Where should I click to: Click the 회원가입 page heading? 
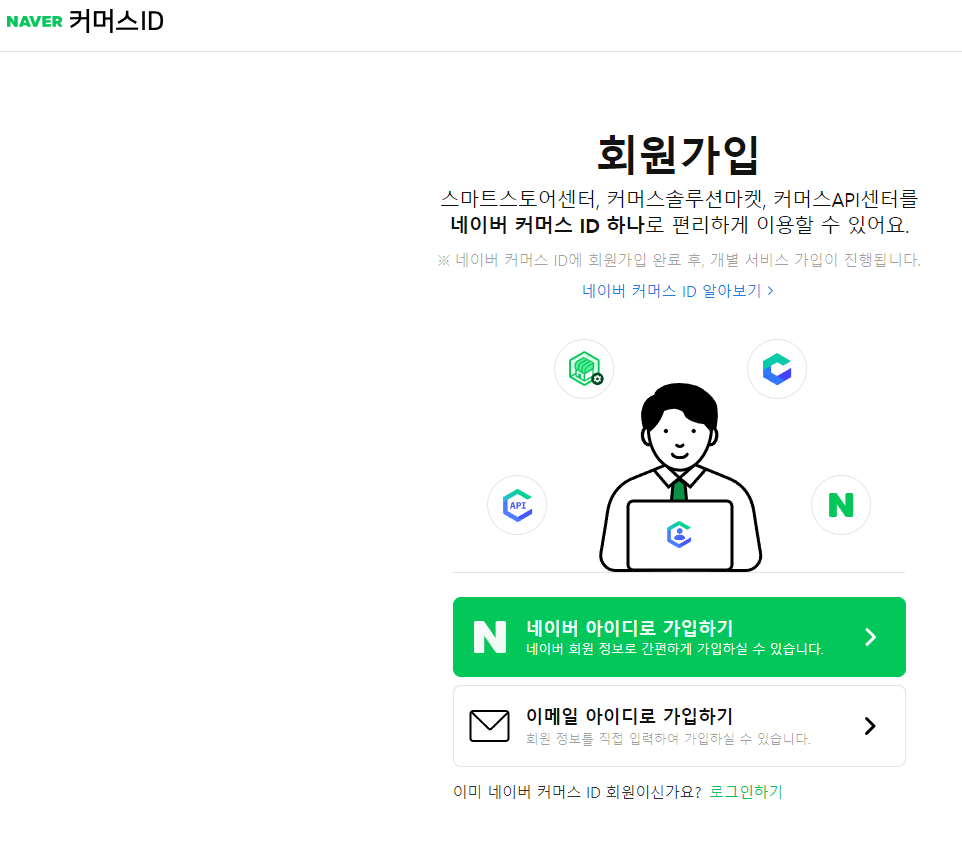[x=679, y=155]
